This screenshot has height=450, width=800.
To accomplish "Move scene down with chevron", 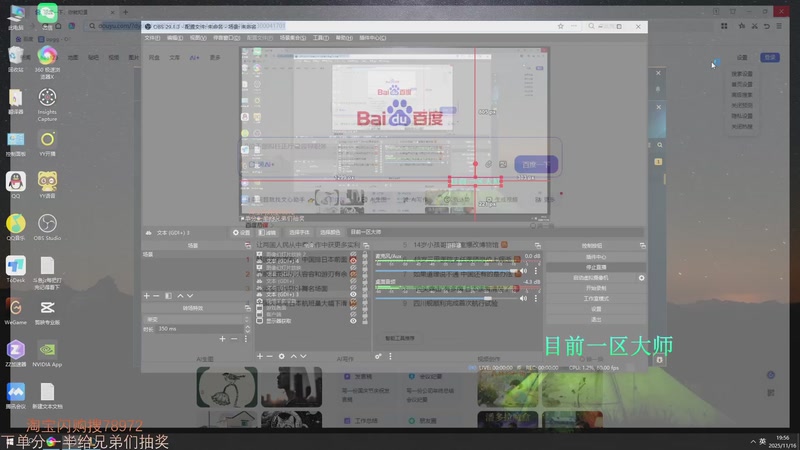I will tap(190, 296).
